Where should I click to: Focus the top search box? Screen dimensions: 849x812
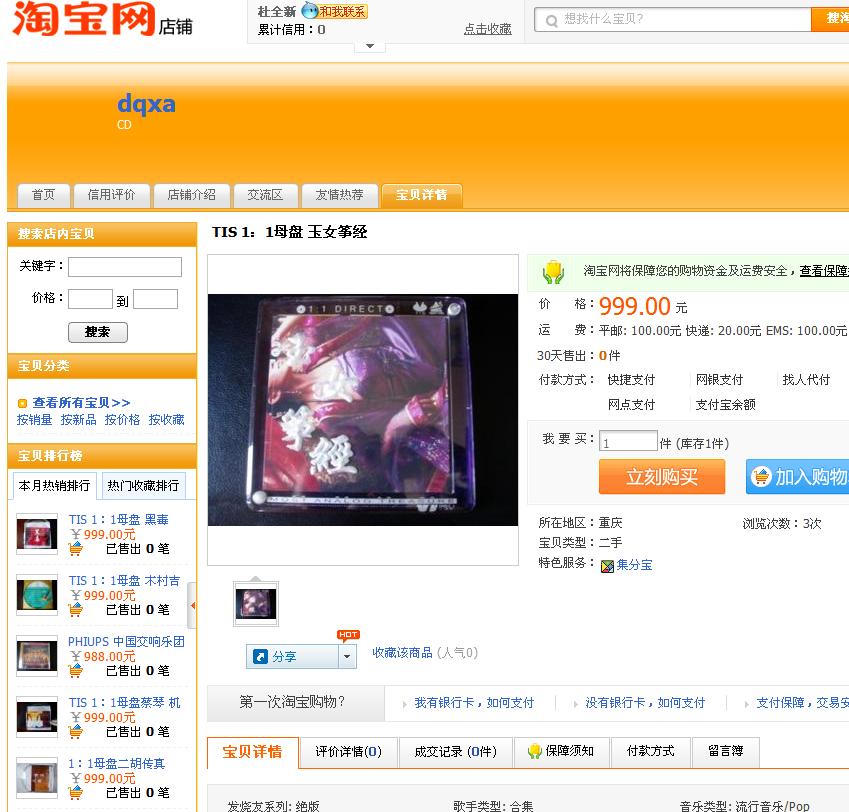(672, 19)
